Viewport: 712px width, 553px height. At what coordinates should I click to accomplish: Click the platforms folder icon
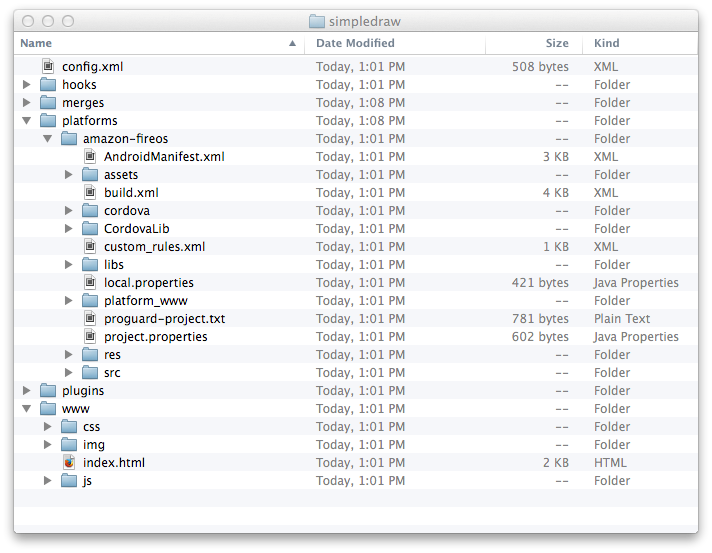click(x=48, y=120)
